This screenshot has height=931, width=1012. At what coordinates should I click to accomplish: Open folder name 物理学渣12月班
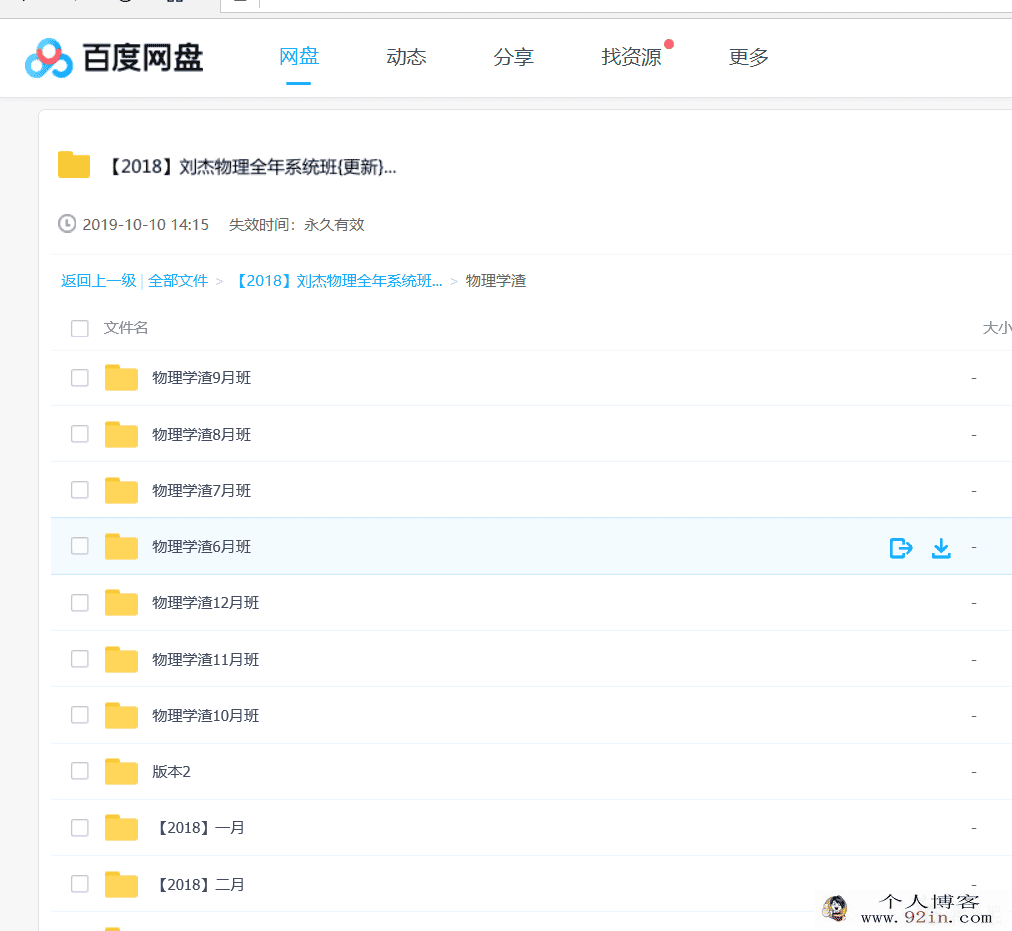pyautogui.click(x=205, y=603)
